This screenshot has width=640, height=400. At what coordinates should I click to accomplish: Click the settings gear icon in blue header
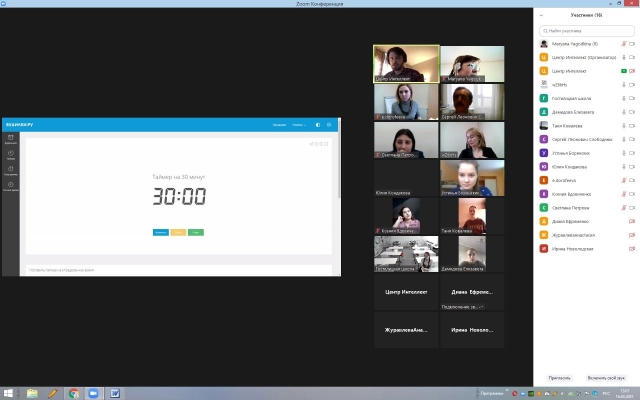coord(329,125)
